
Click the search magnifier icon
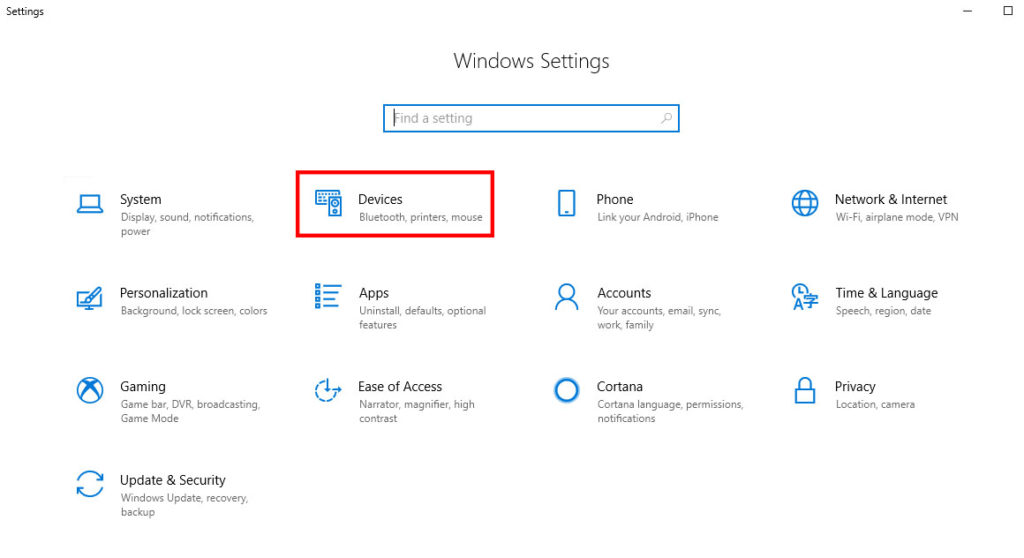click(666, 118)
